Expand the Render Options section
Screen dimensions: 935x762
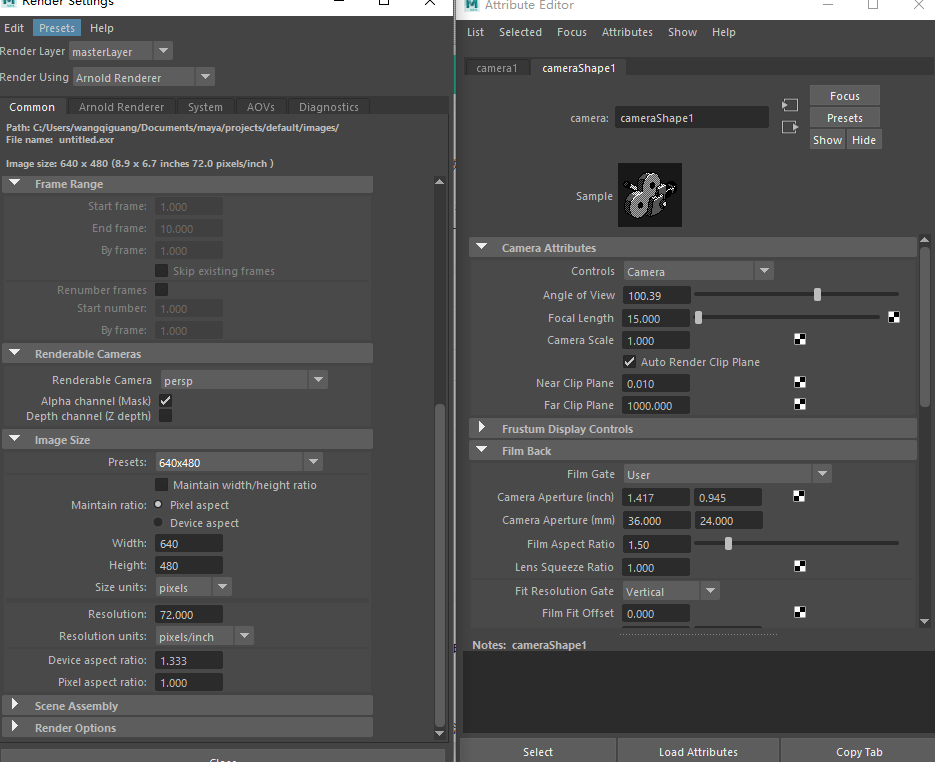(x=15, y=726)
